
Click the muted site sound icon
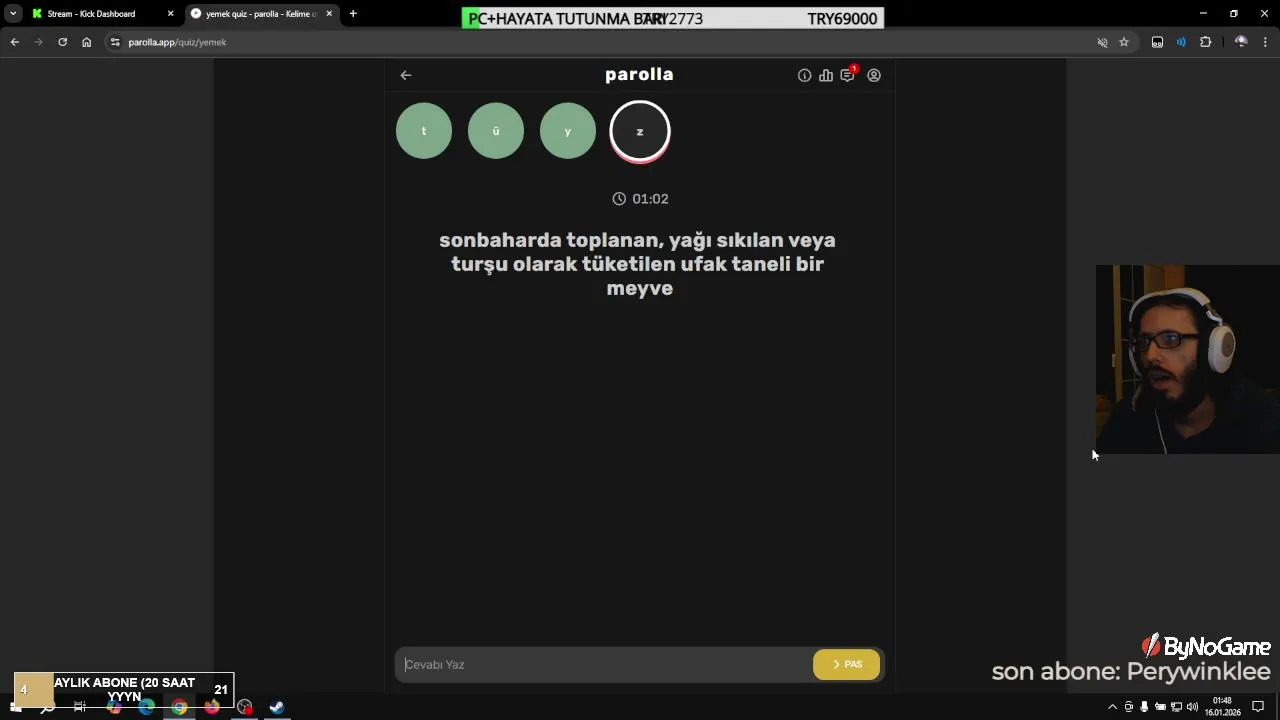tap(1102, 42)
